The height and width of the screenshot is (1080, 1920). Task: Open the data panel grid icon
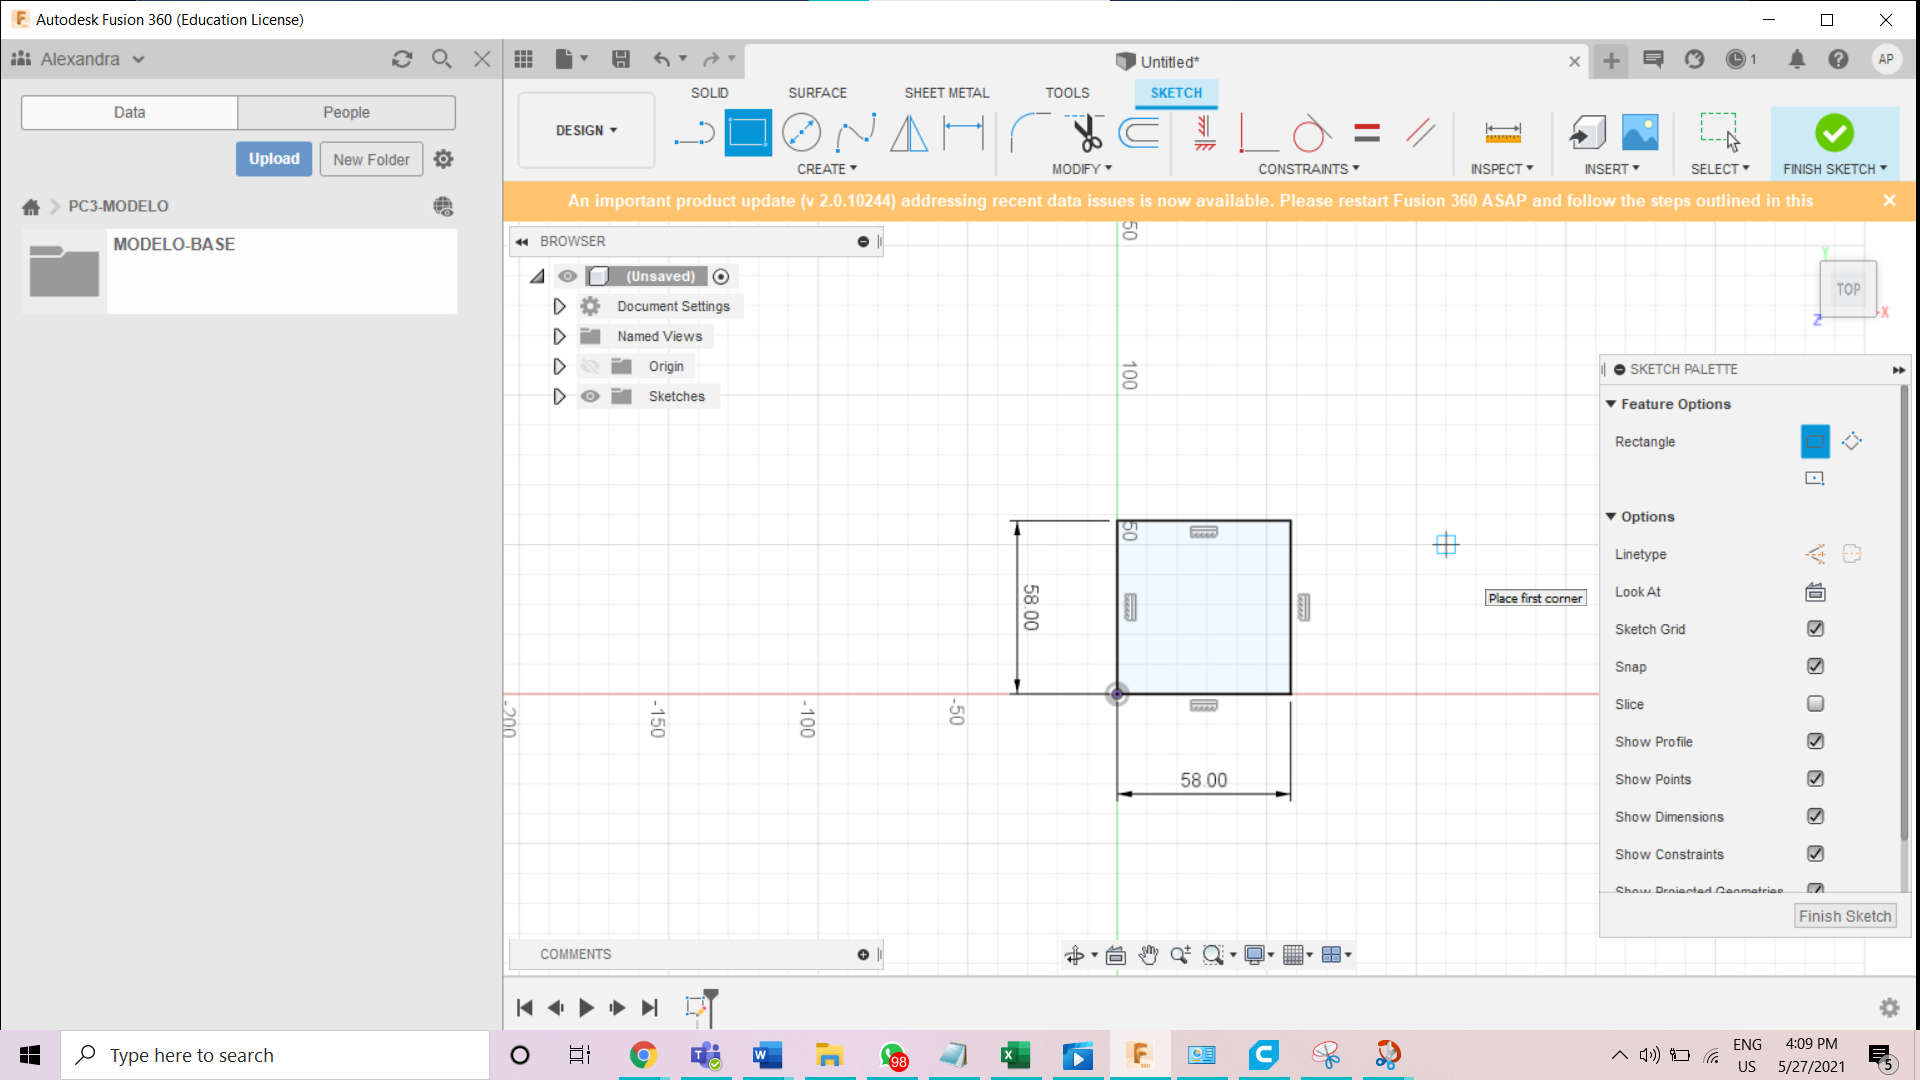(x=524, y=59)
